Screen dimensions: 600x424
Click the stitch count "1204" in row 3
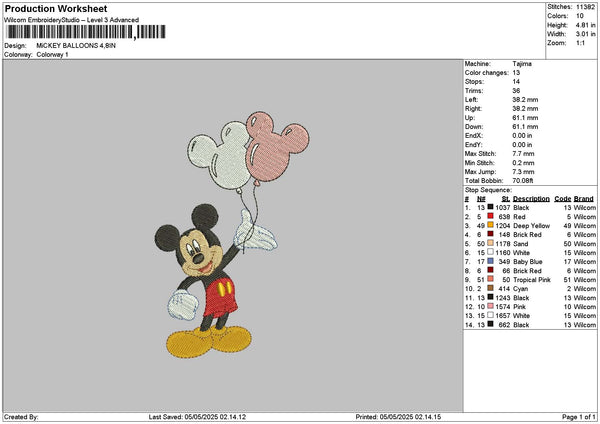(x=503, y=226)
